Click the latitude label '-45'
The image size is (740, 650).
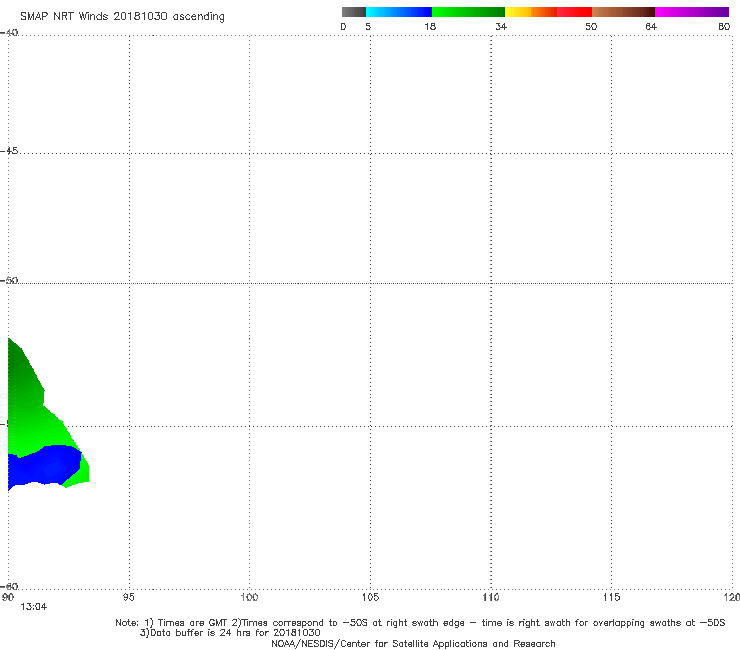9,151
